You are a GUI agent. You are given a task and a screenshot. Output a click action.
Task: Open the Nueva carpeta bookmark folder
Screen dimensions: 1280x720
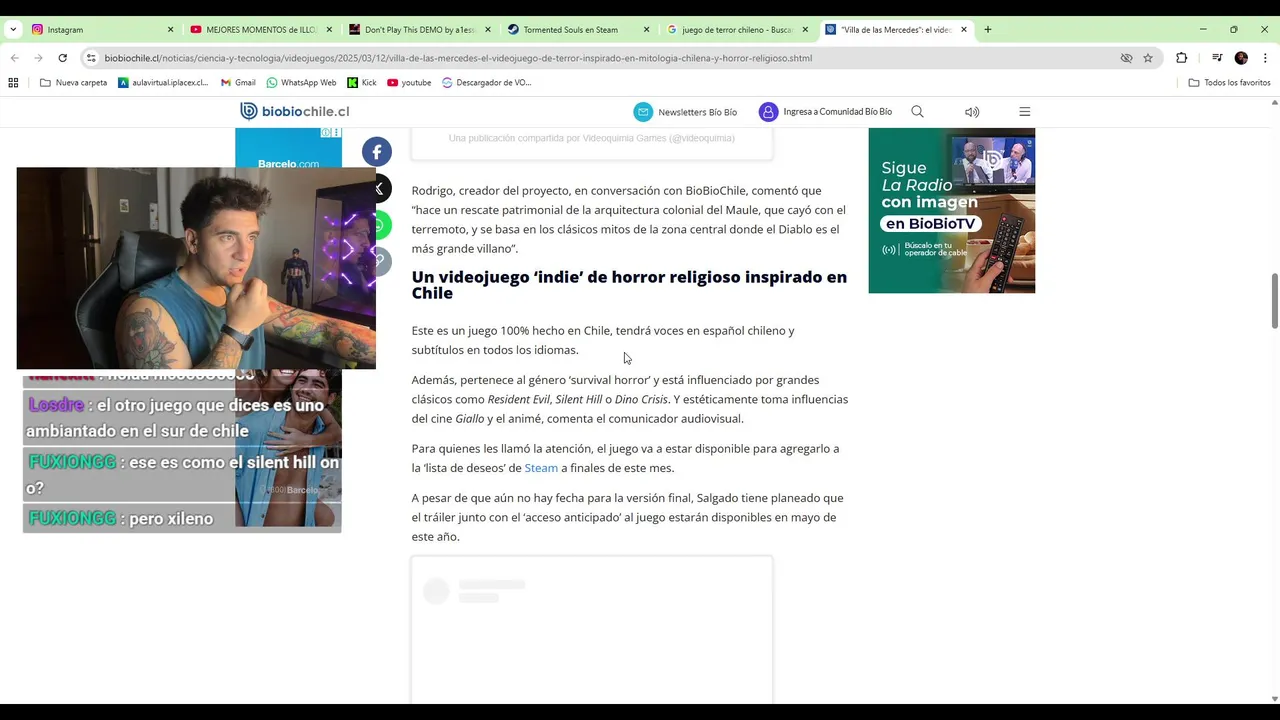[73, 83]
